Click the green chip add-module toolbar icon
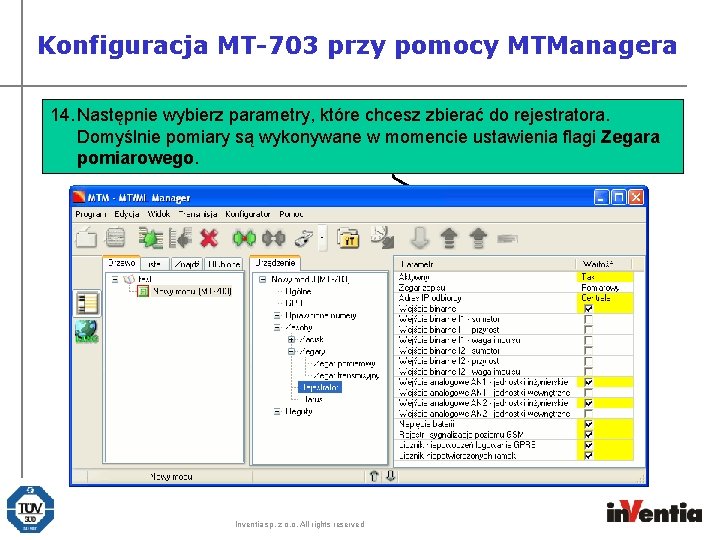Image resolution: width=720 pixels, height=540 pixels. click(151, 238)
